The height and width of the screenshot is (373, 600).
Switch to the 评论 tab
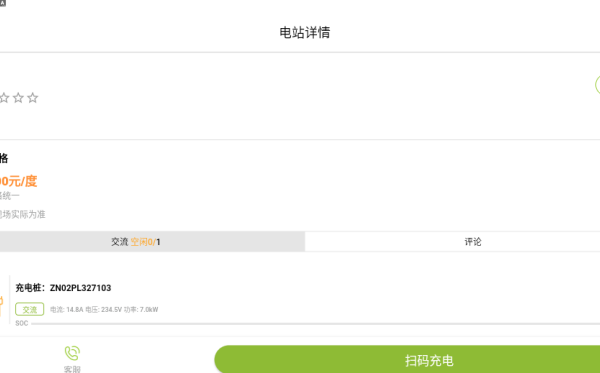click(x=452, y=242)
